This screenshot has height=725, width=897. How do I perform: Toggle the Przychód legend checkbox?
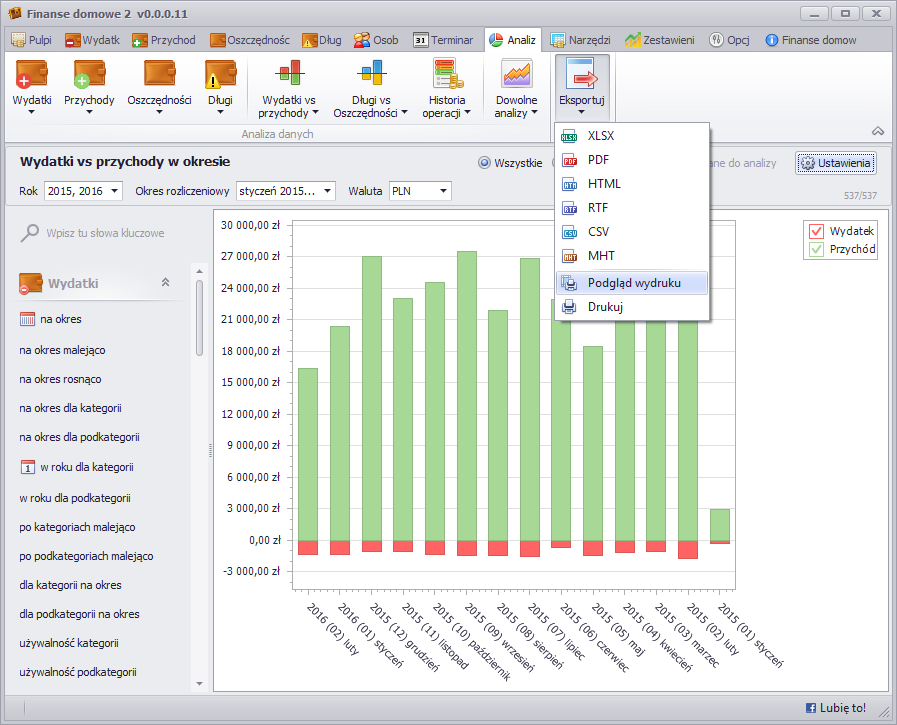(816, 250)
